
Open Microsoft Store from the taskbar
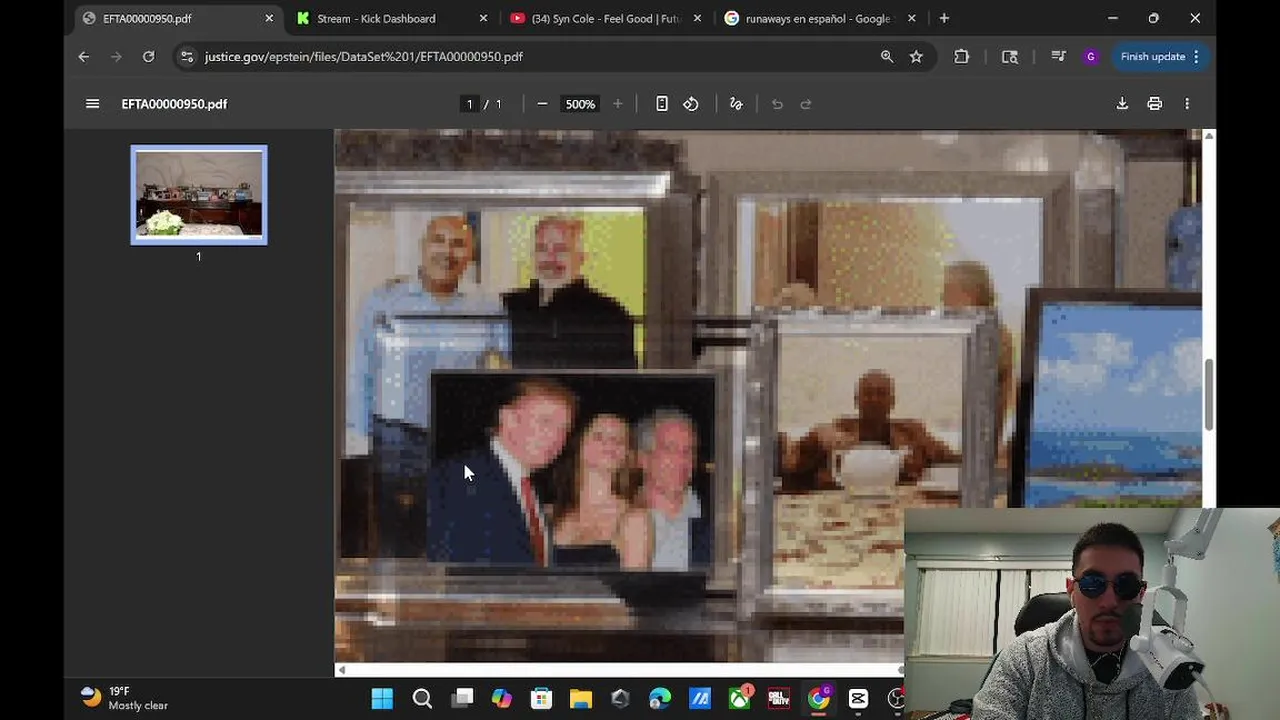pos(541,699)
